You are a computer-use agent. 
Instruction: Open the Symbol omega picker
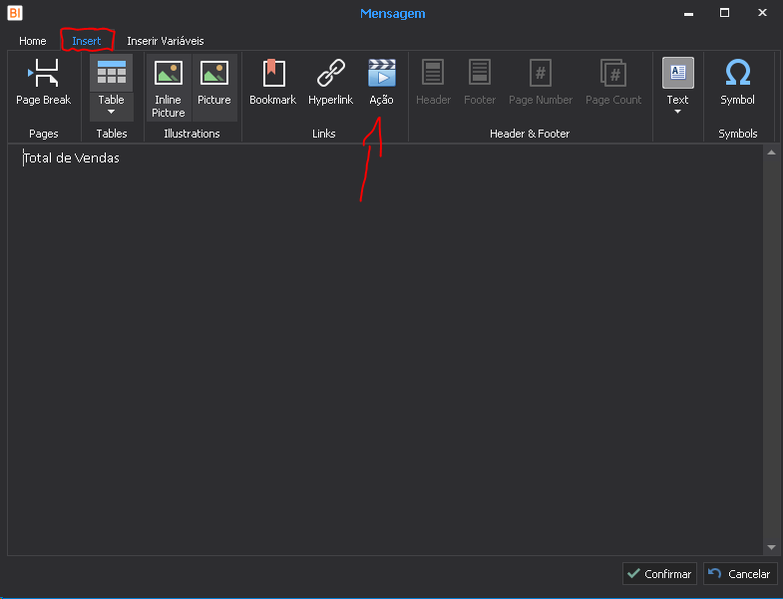click(x=738, y=82)
